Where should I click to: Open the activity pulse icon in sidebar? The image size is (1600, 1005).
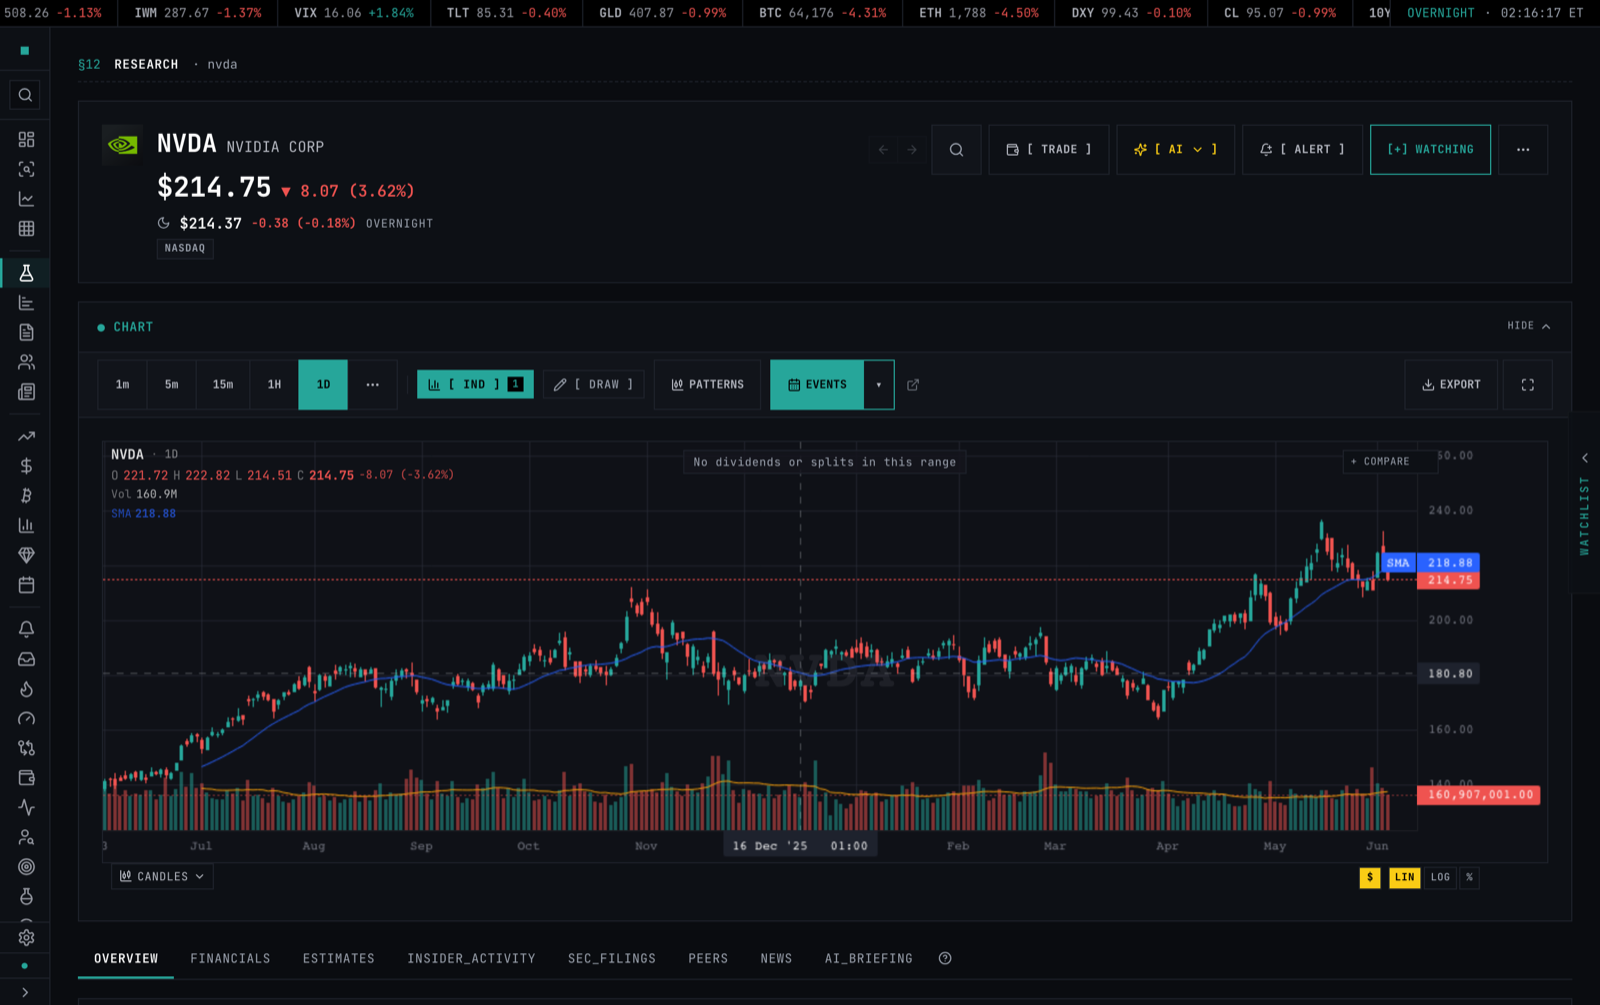click(26, 807)
